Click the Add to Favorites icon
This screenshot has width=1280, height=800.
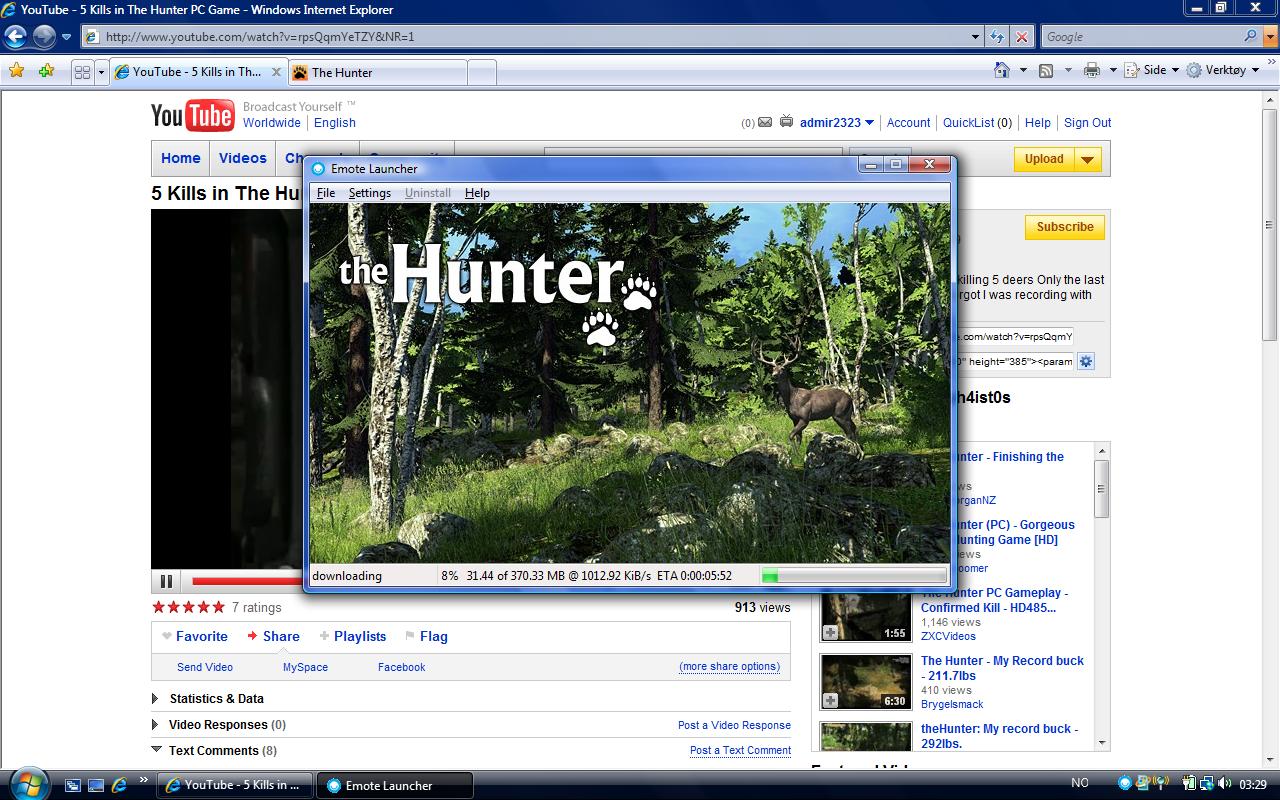tap(45, 71)
